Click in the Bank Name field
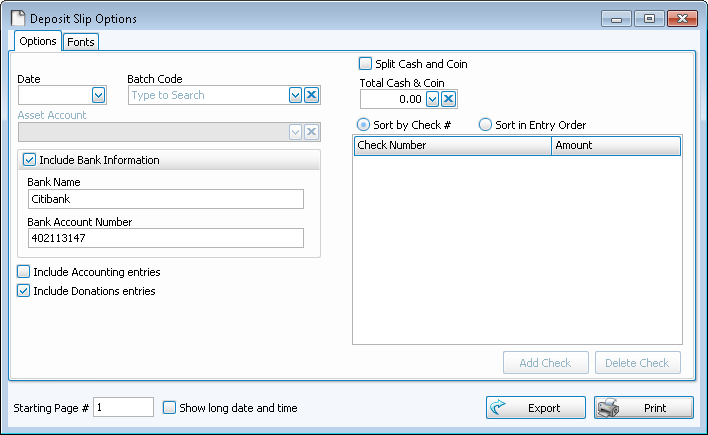Image resolution: width=708 pixels, height=435 pixels. (x=165, y=199)
